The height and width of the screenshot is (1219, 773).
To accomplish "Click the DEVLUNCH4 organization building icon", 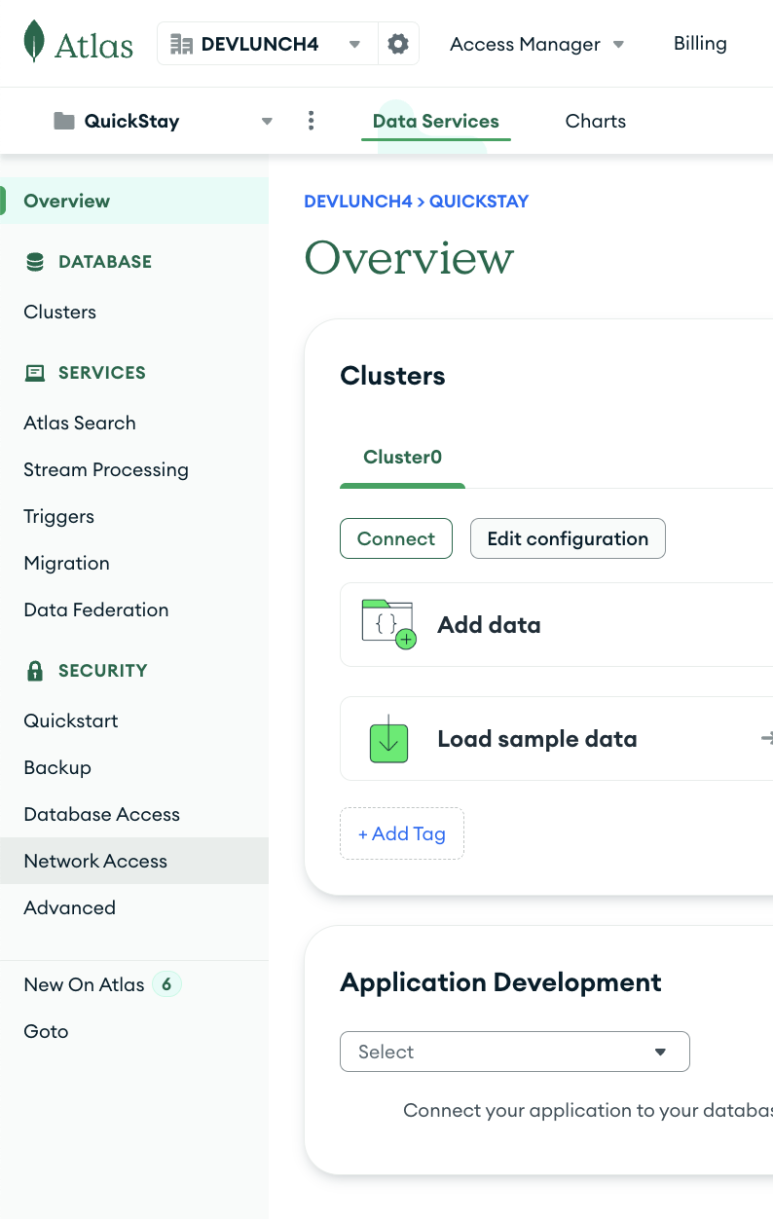I will (181, 44).
